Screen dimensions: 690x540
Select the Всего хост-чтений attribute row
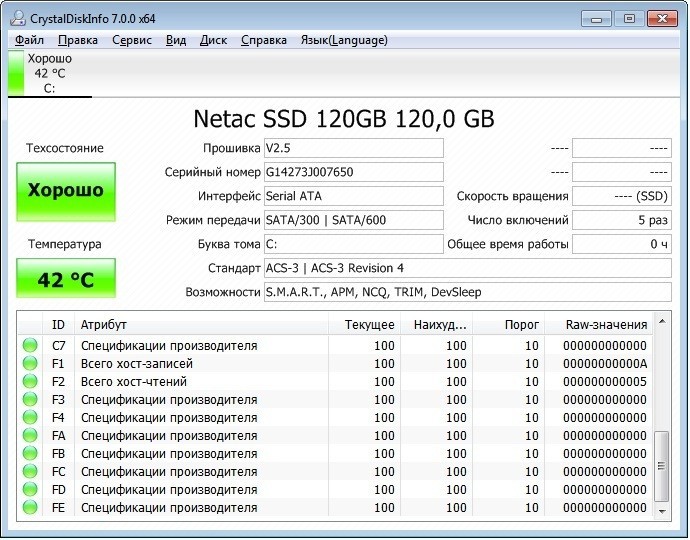335,382
